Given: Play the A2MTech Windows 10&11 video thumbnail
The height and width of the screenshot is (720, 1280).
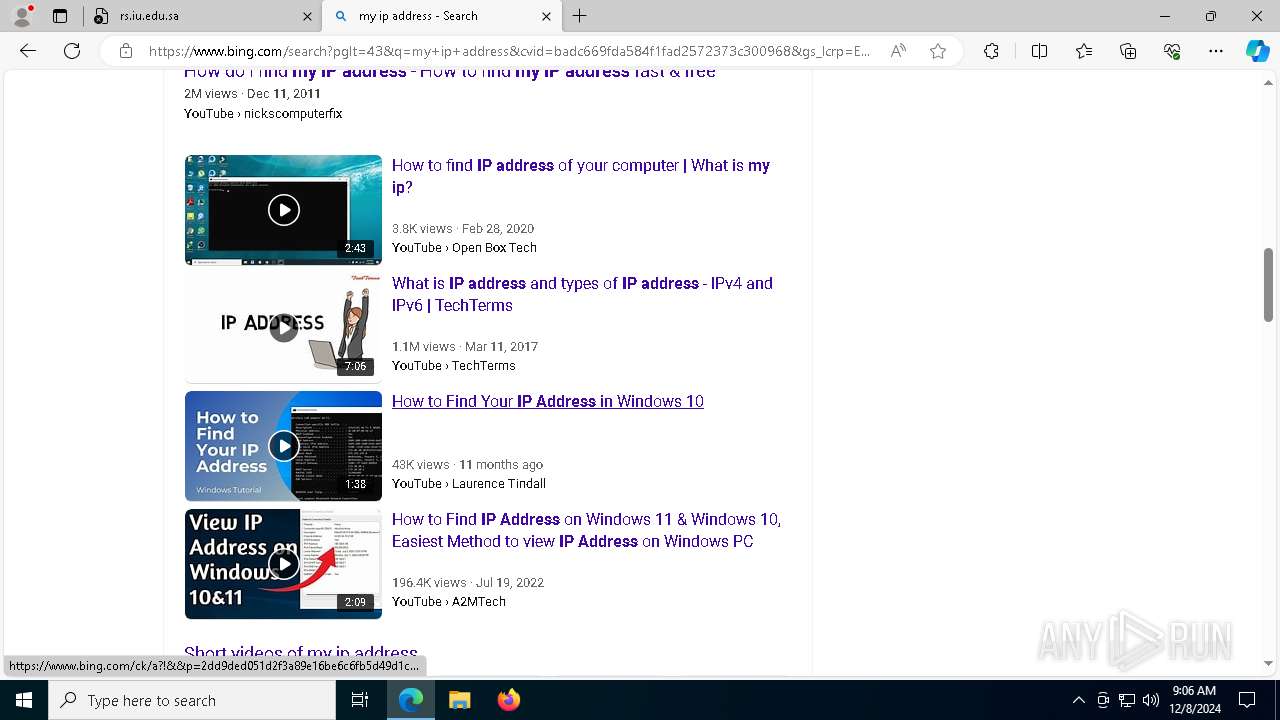Looking at the screenshot, I should (x=283, y=564).
